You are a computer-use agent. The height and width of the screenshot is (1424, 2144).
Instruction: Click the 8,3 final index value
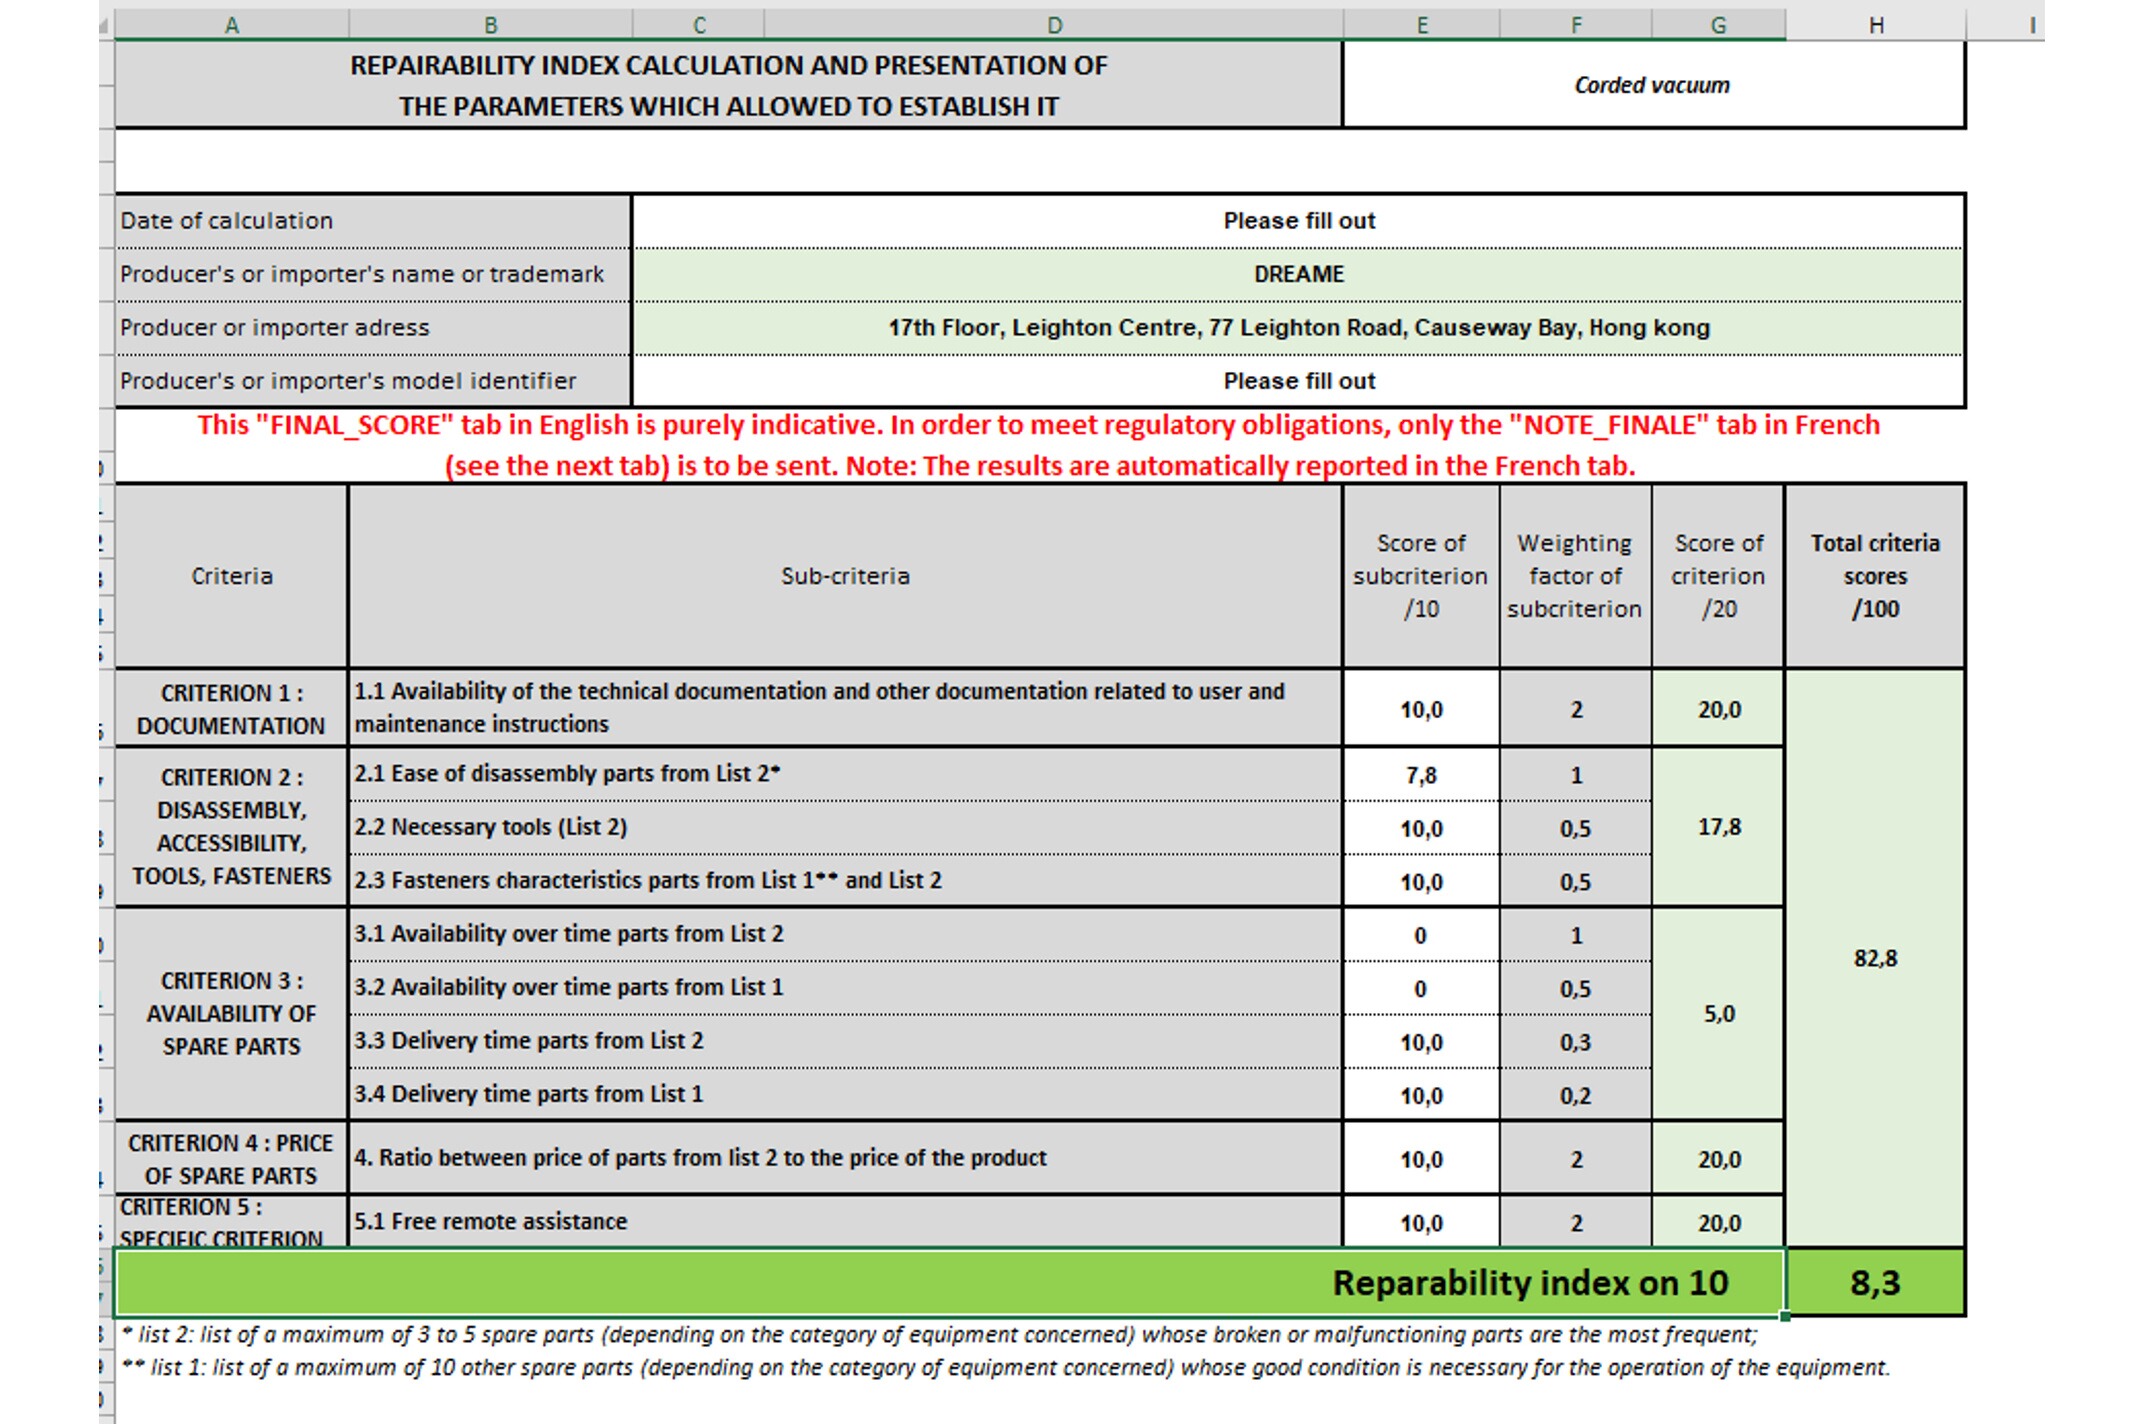point(1875,1283)
